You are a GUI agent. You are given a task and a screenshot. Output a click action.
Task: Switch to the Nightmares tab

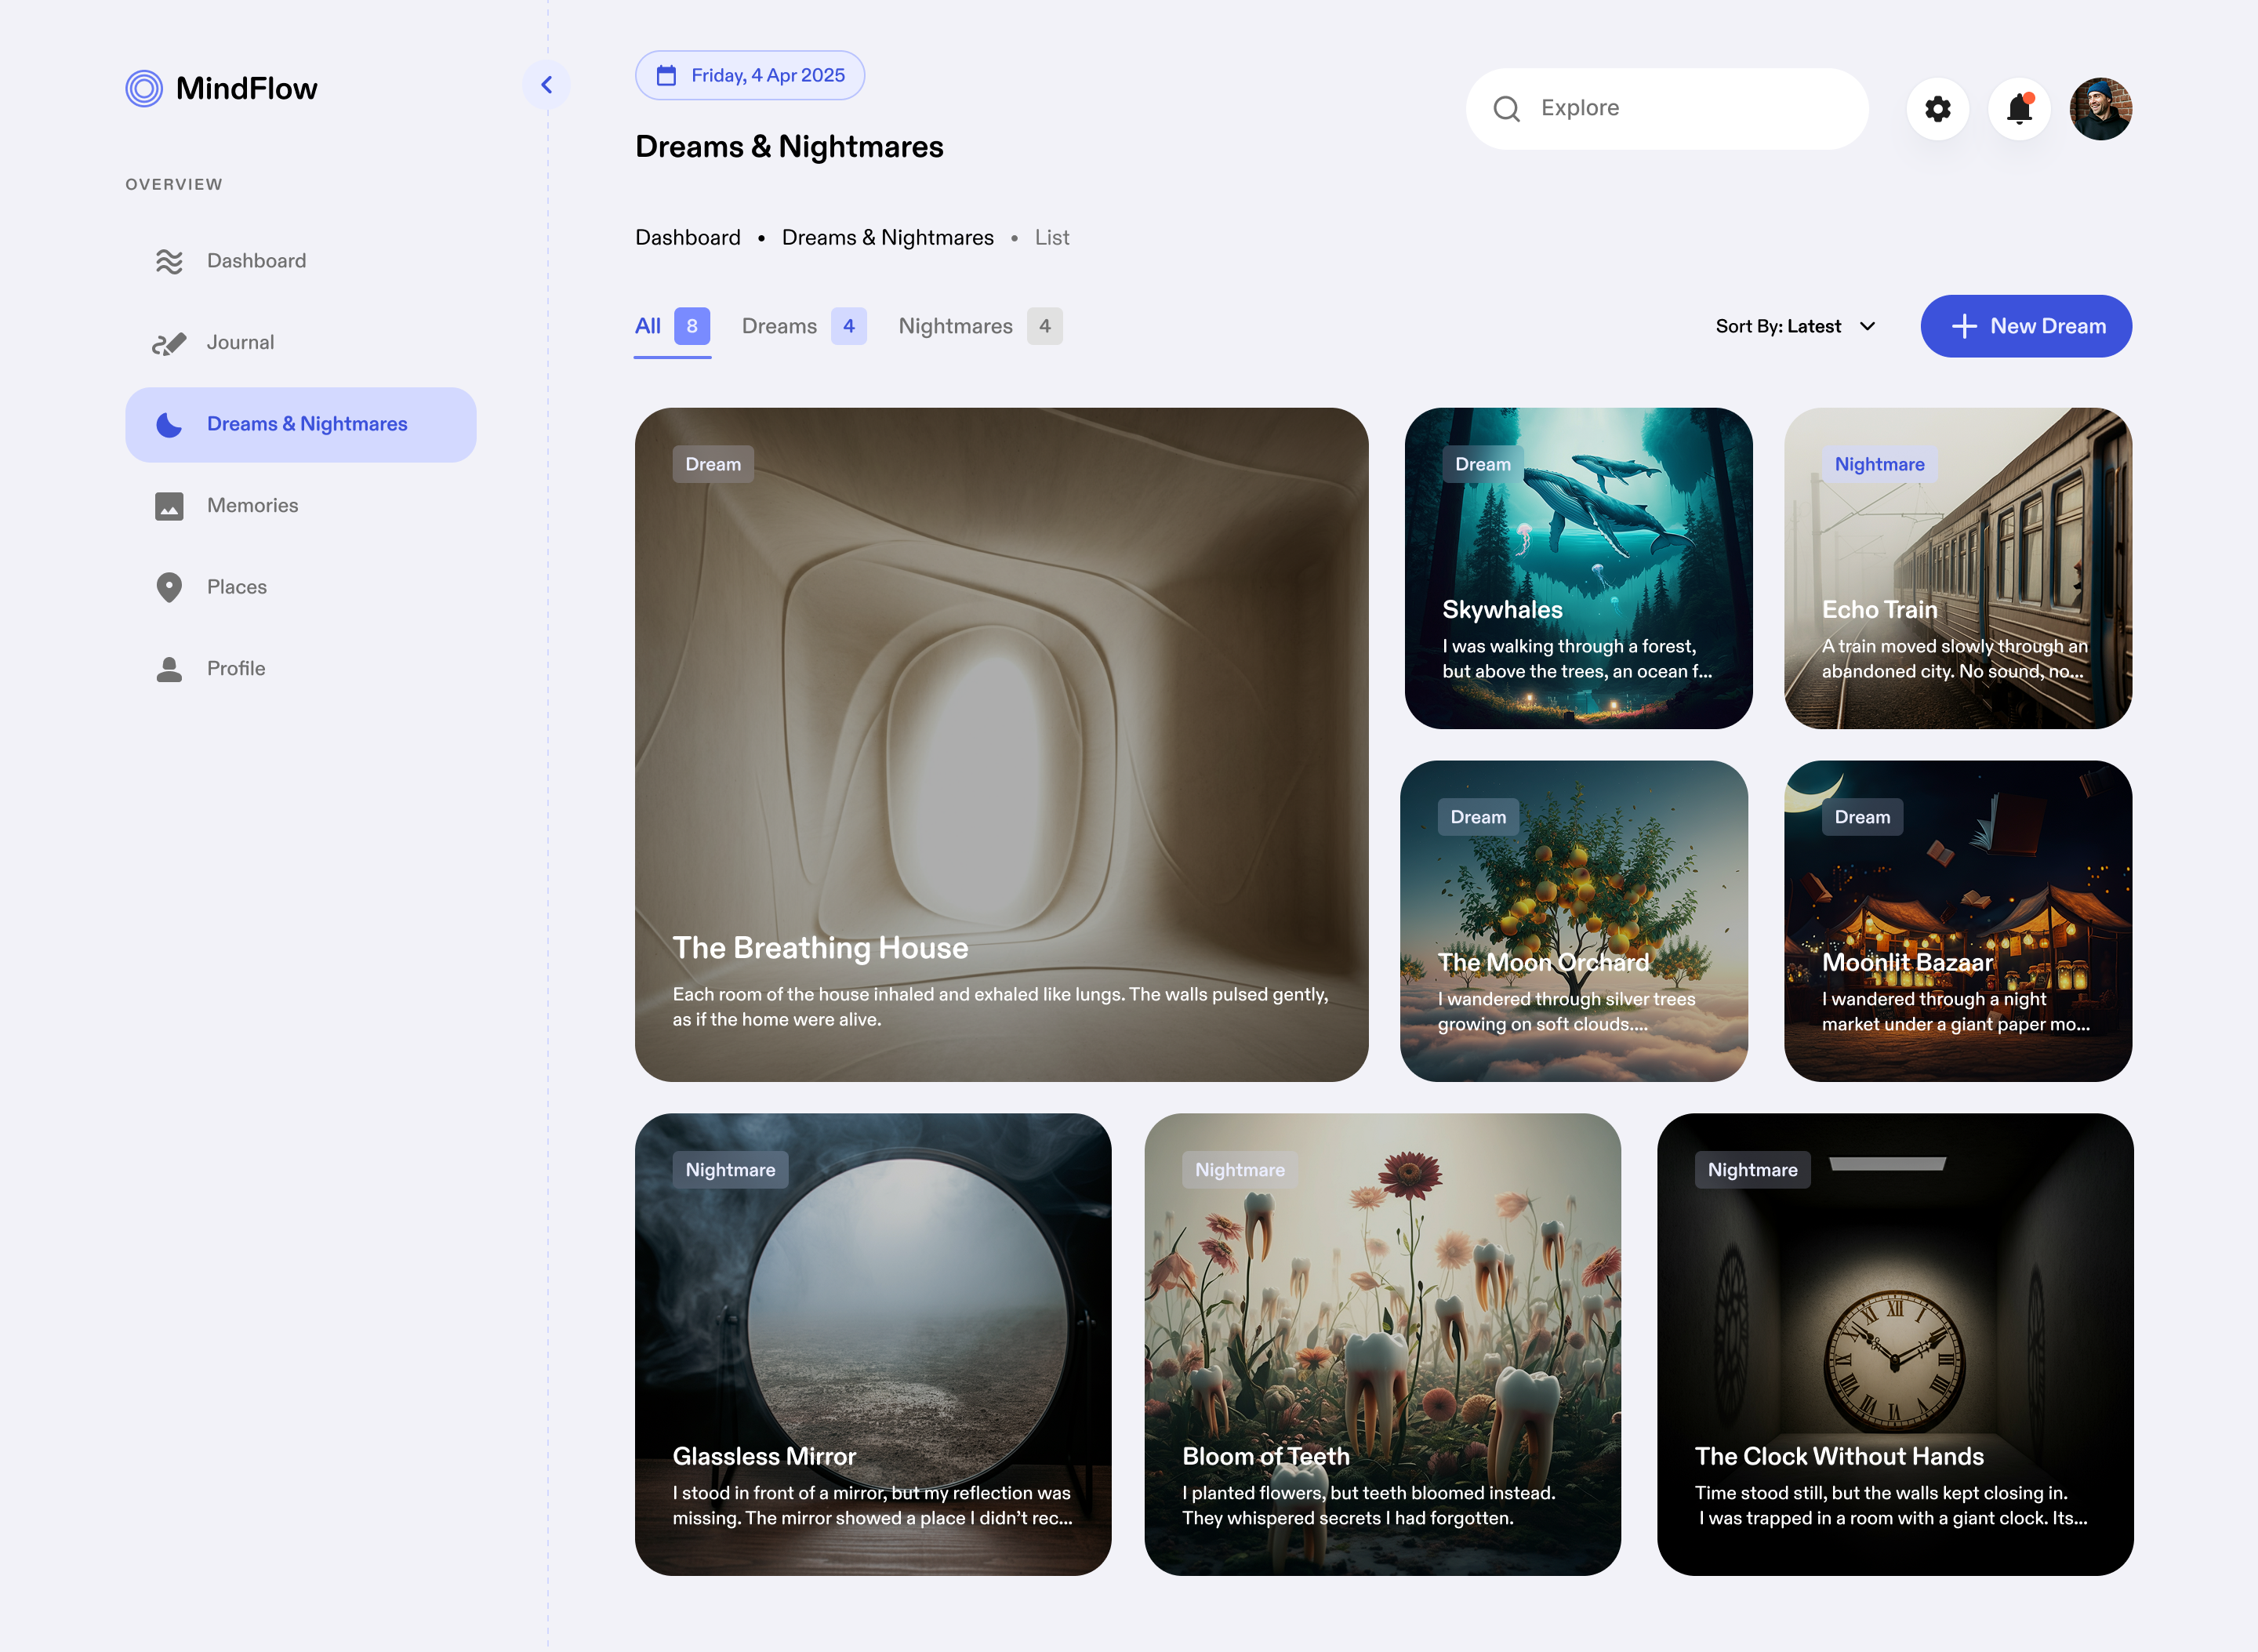pos(980,327)
